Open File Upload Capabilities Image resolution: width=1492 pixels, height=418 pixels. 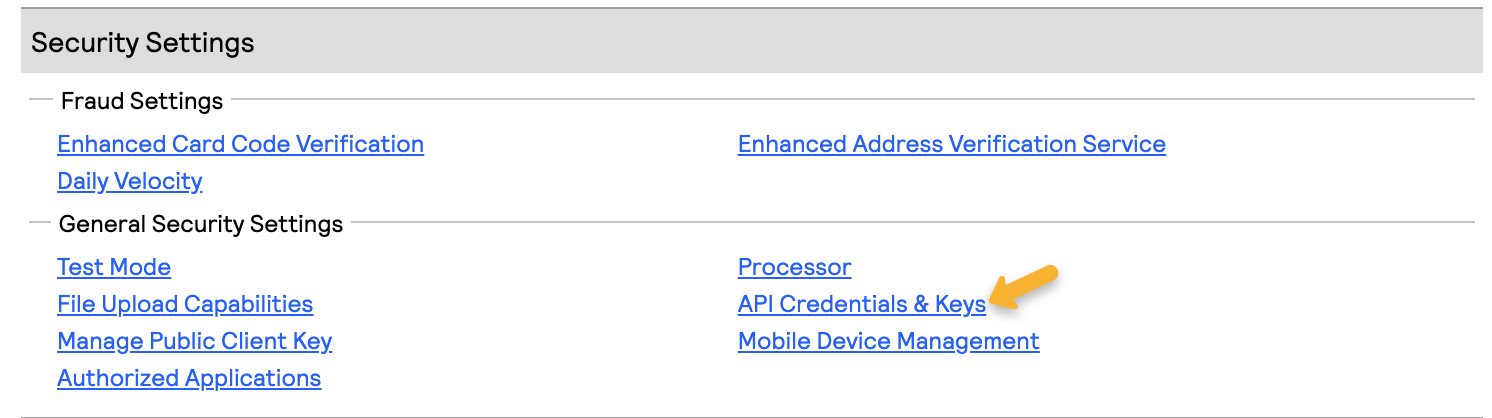point(185,304)
